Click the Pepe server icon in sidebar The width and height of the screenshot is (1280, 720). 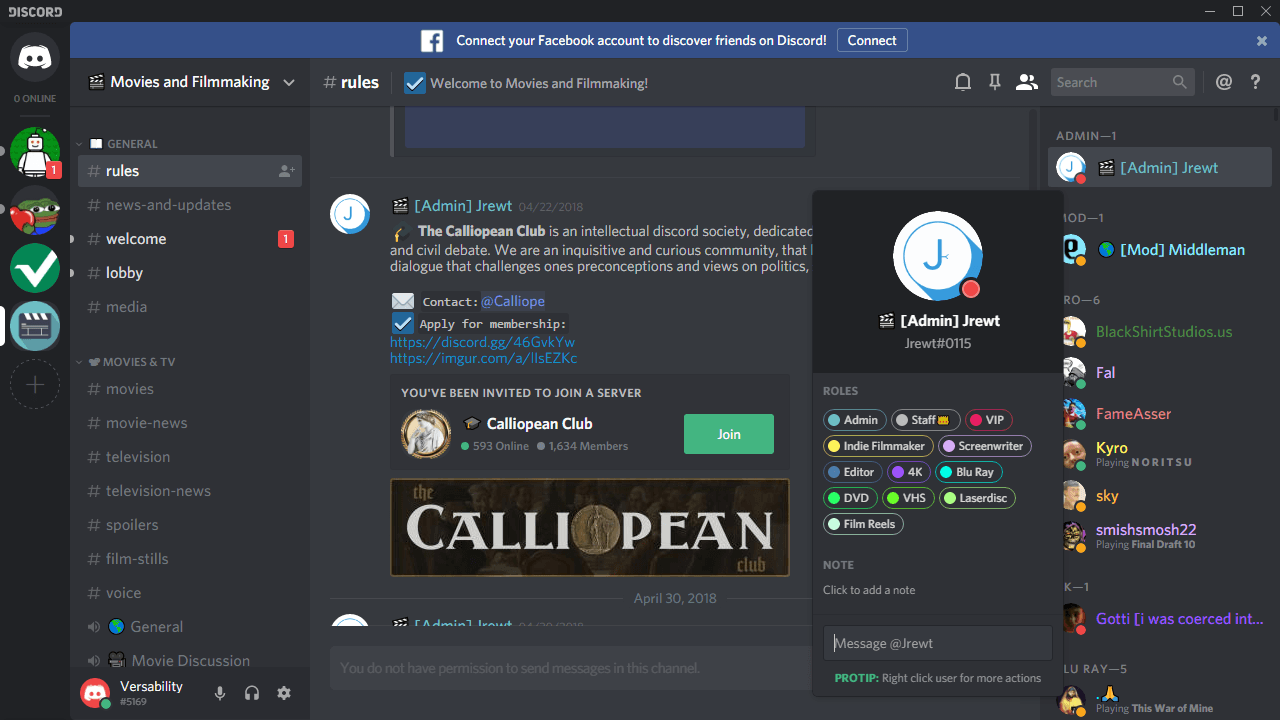point(35,211)
